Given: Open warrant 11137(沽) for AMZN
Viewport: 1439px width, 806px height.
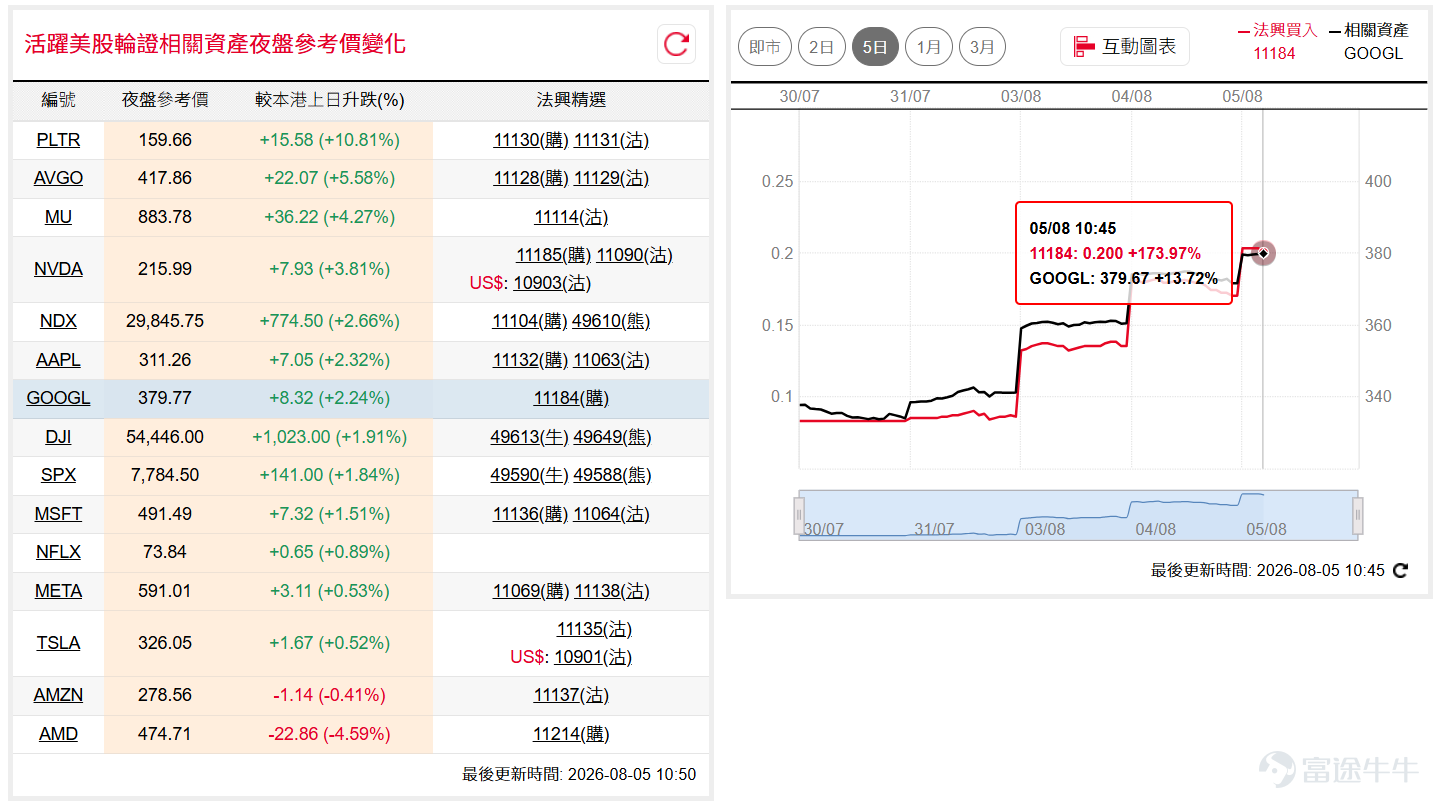Looking at the screenshot, I should point(571,695).
